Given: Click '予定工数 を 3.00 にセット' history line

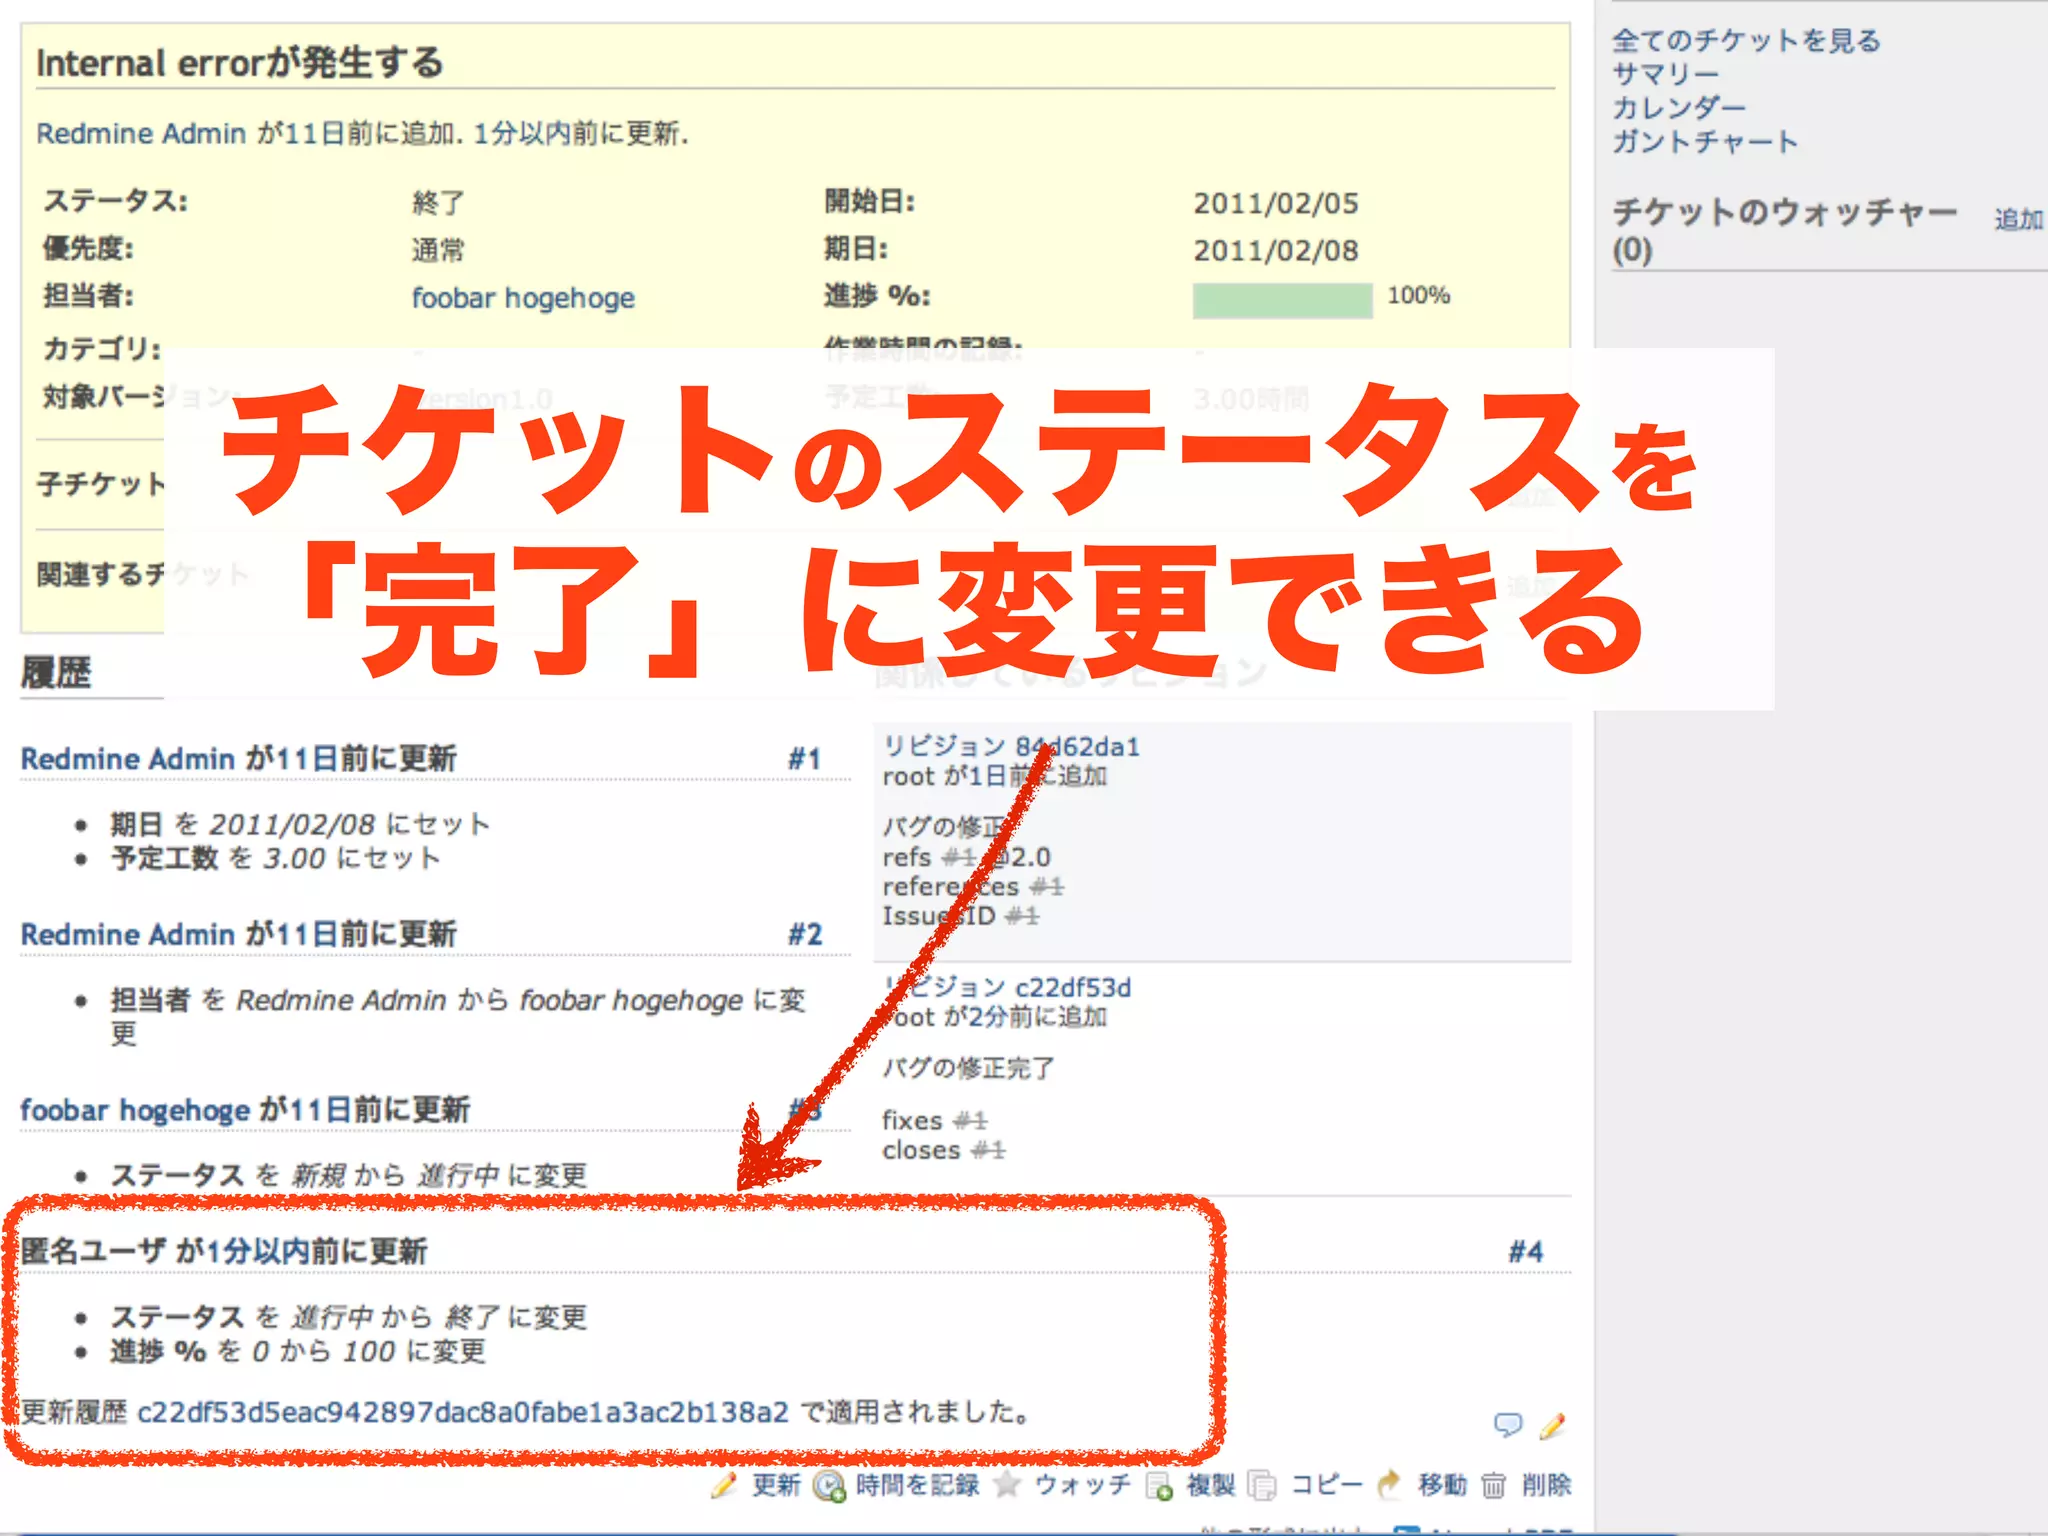Looking at the screenshot, I should click(275, 859).
